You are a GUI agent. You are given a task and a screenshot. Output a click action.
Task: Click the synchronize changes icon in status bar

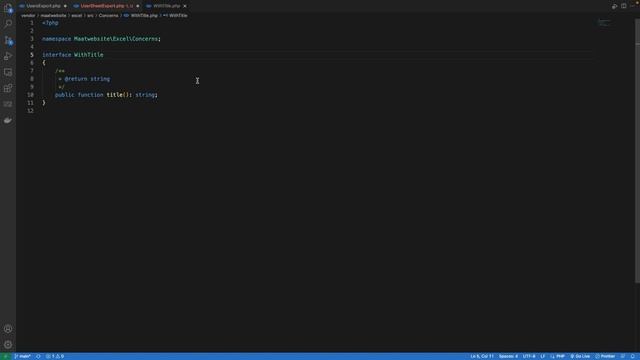point(38,356)
